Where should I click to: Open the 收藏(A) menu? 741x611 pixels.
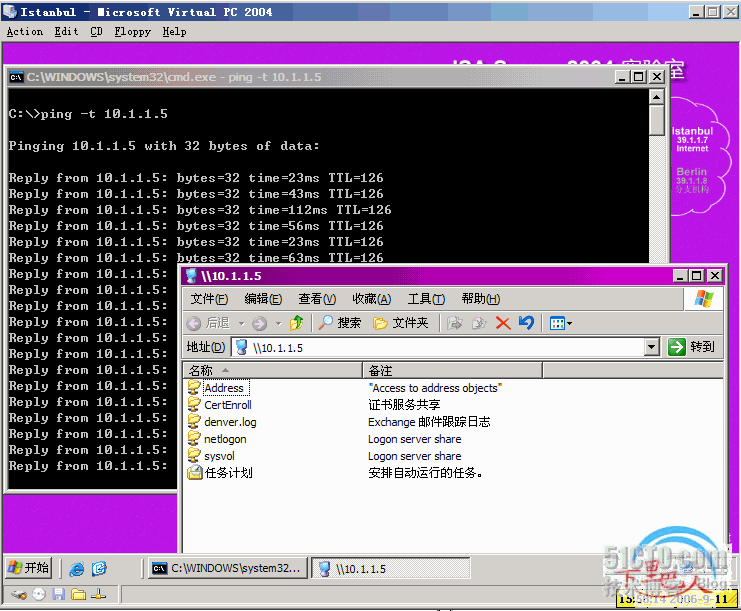[x=372, y=299]
